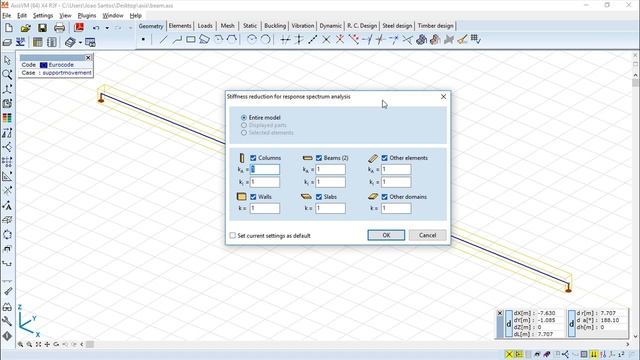Toggle the Walls checkbox
The image size is (640, 360).
coord(253,197)
